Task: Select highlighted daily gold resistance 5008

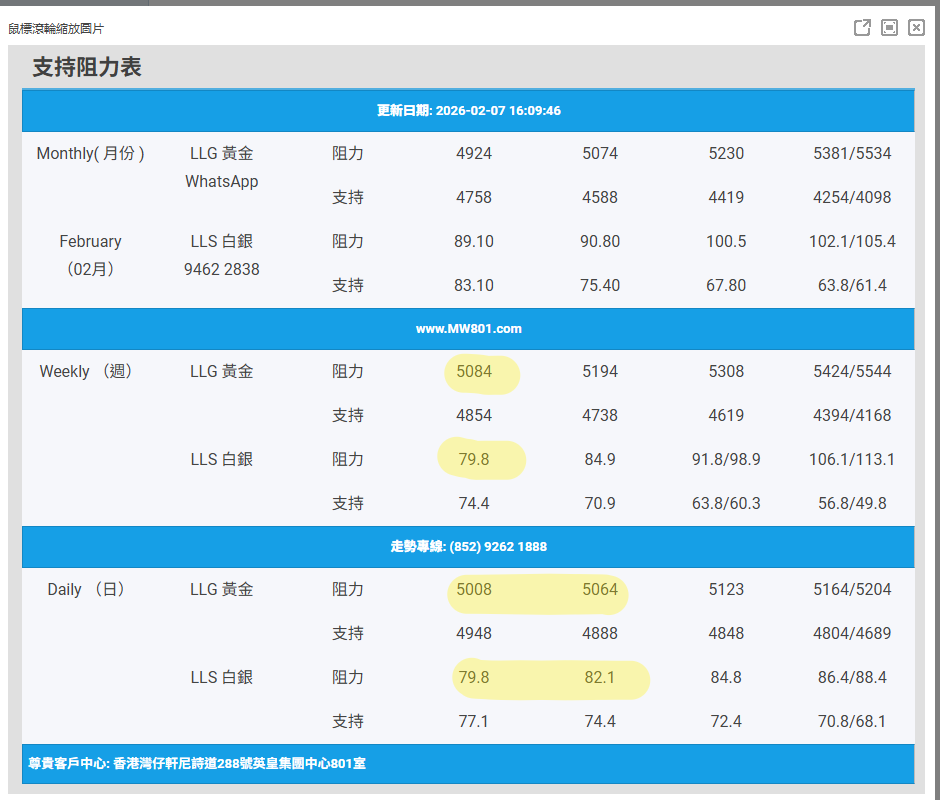Action: point(474,590)
